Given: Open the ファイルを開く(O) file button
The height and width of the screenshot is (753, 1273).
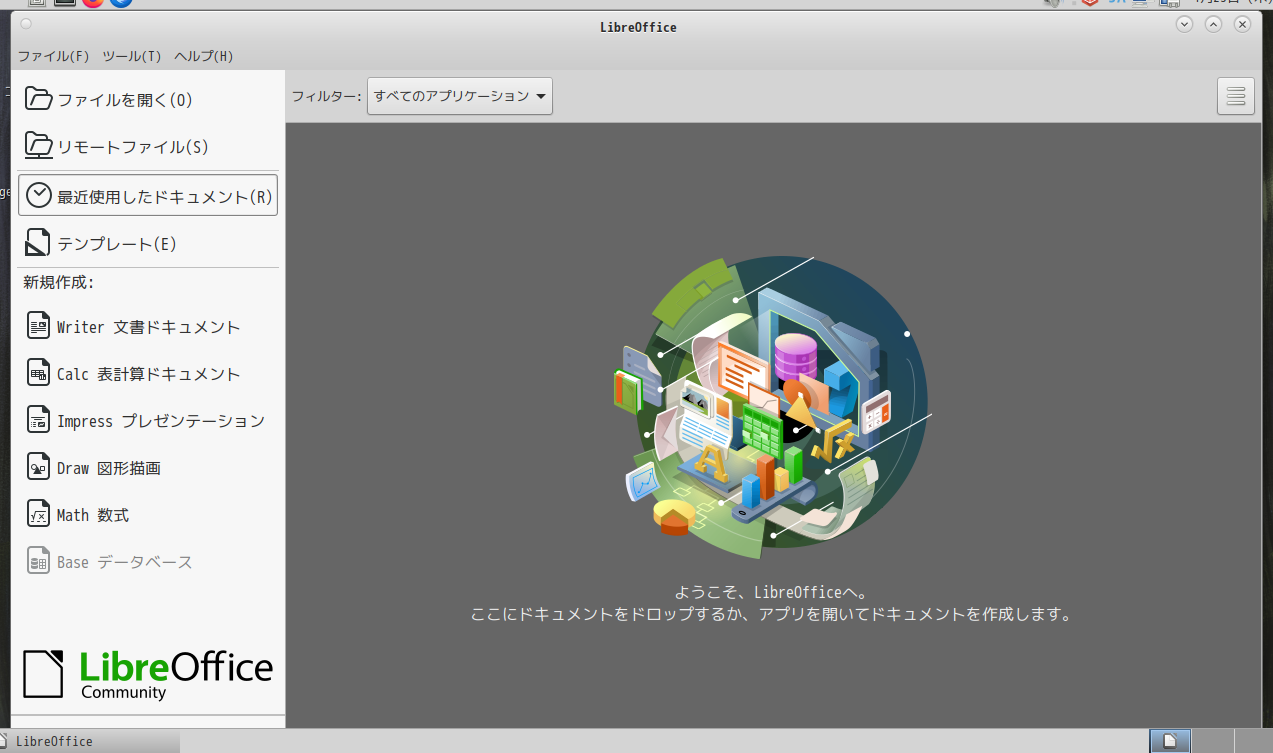Looking at the screenshot, I should [x=148, y=99].
